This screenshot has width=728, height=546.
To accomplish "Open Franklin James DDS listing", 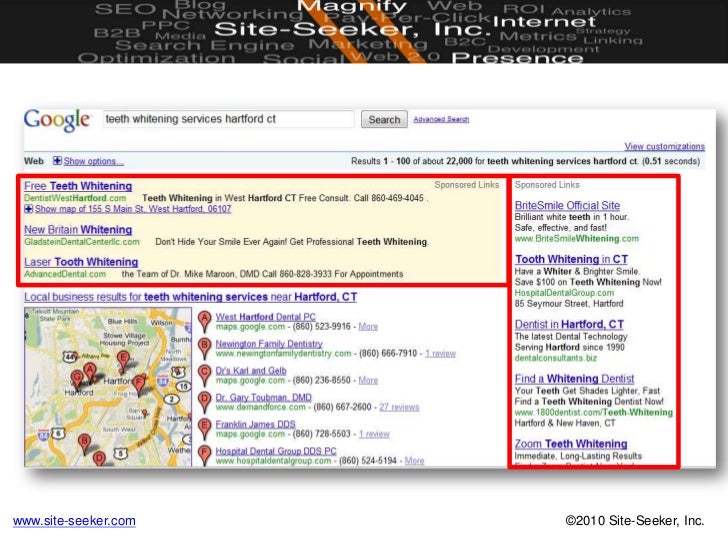I will [255, 424].
